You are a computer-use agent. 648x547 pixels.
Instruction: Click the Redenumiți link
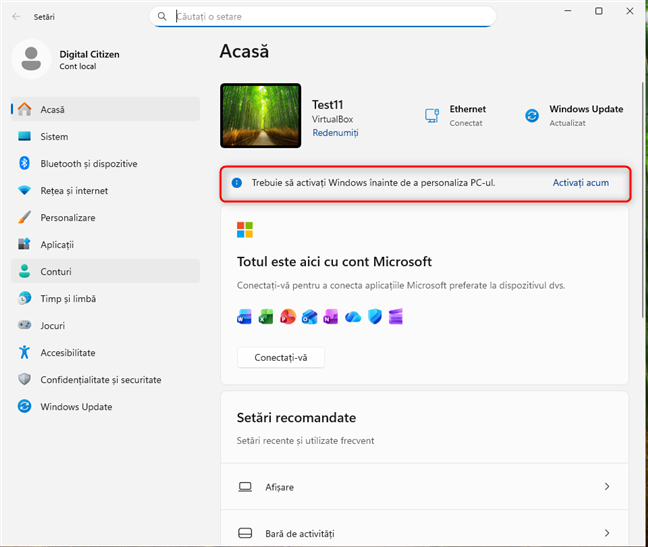point(335,133)
